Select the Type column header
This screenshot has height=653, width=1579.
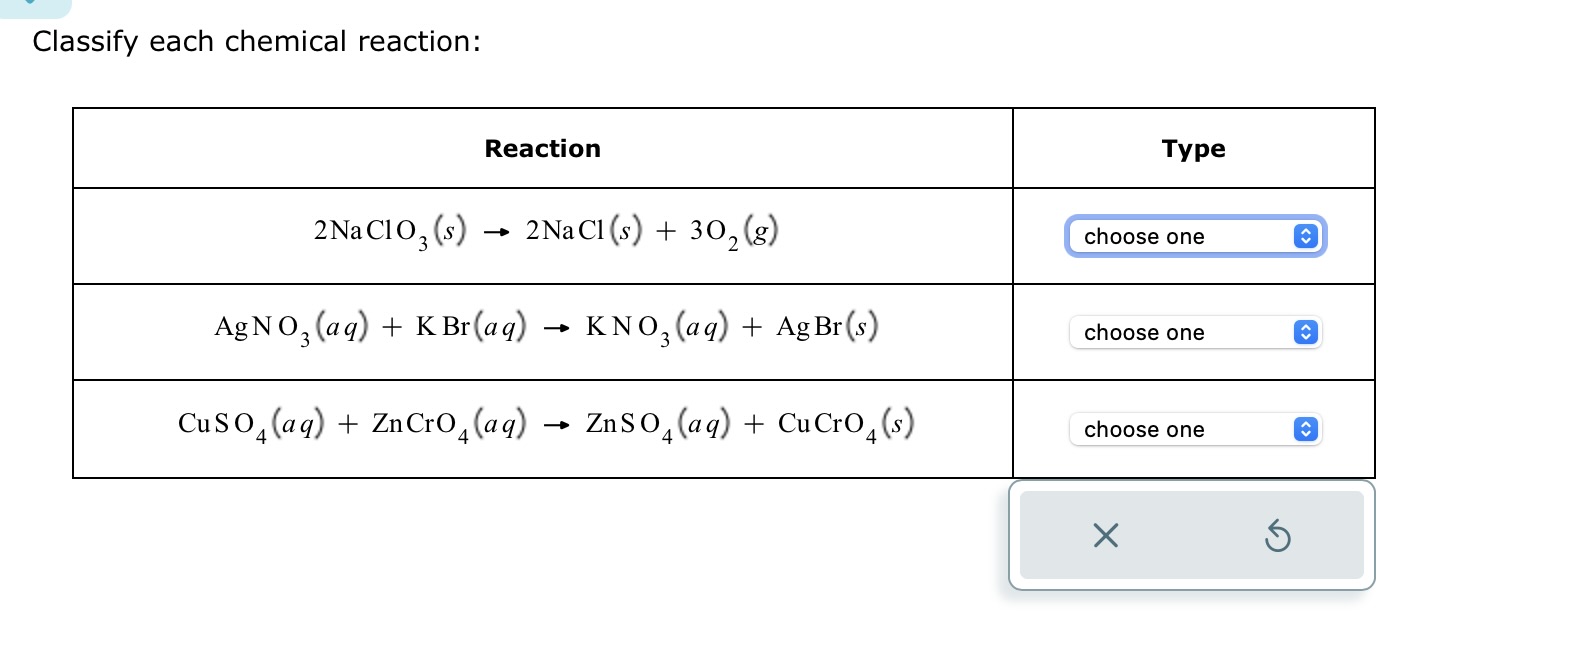(x=1194, y=148)
